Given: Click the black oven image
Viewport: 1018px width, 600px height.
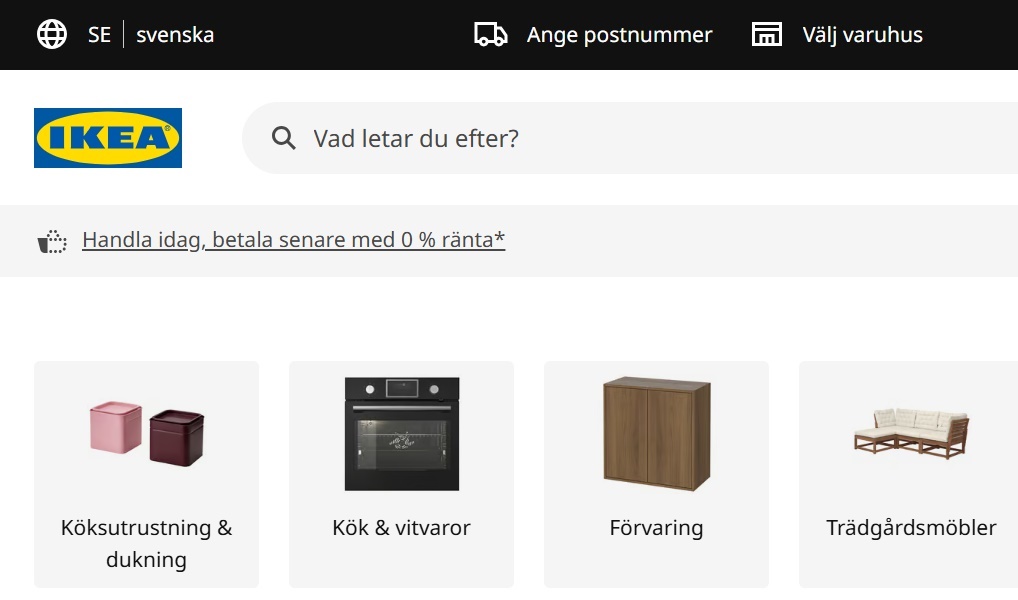Looking at the screenshot, I should pos(401,433).
